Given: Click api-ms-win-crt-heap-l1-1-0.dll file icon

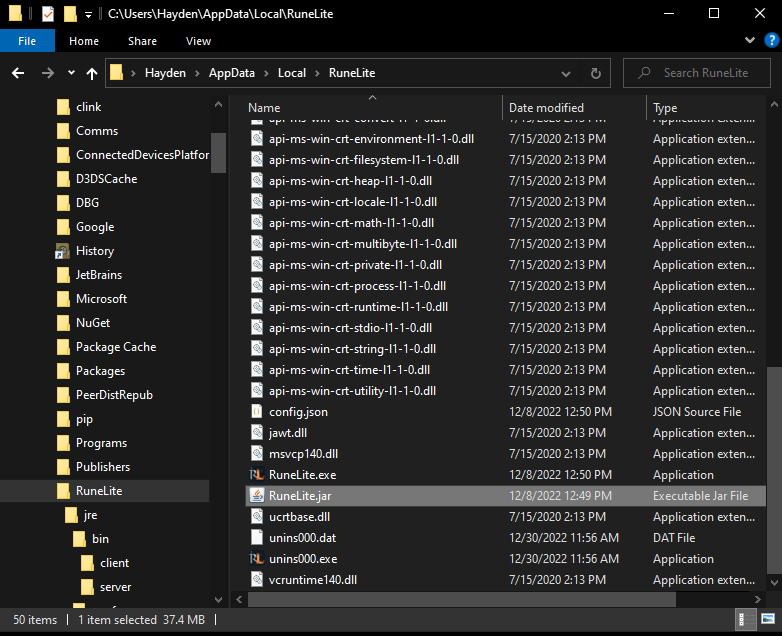Looking at the screenshot, I should (256, 181).
